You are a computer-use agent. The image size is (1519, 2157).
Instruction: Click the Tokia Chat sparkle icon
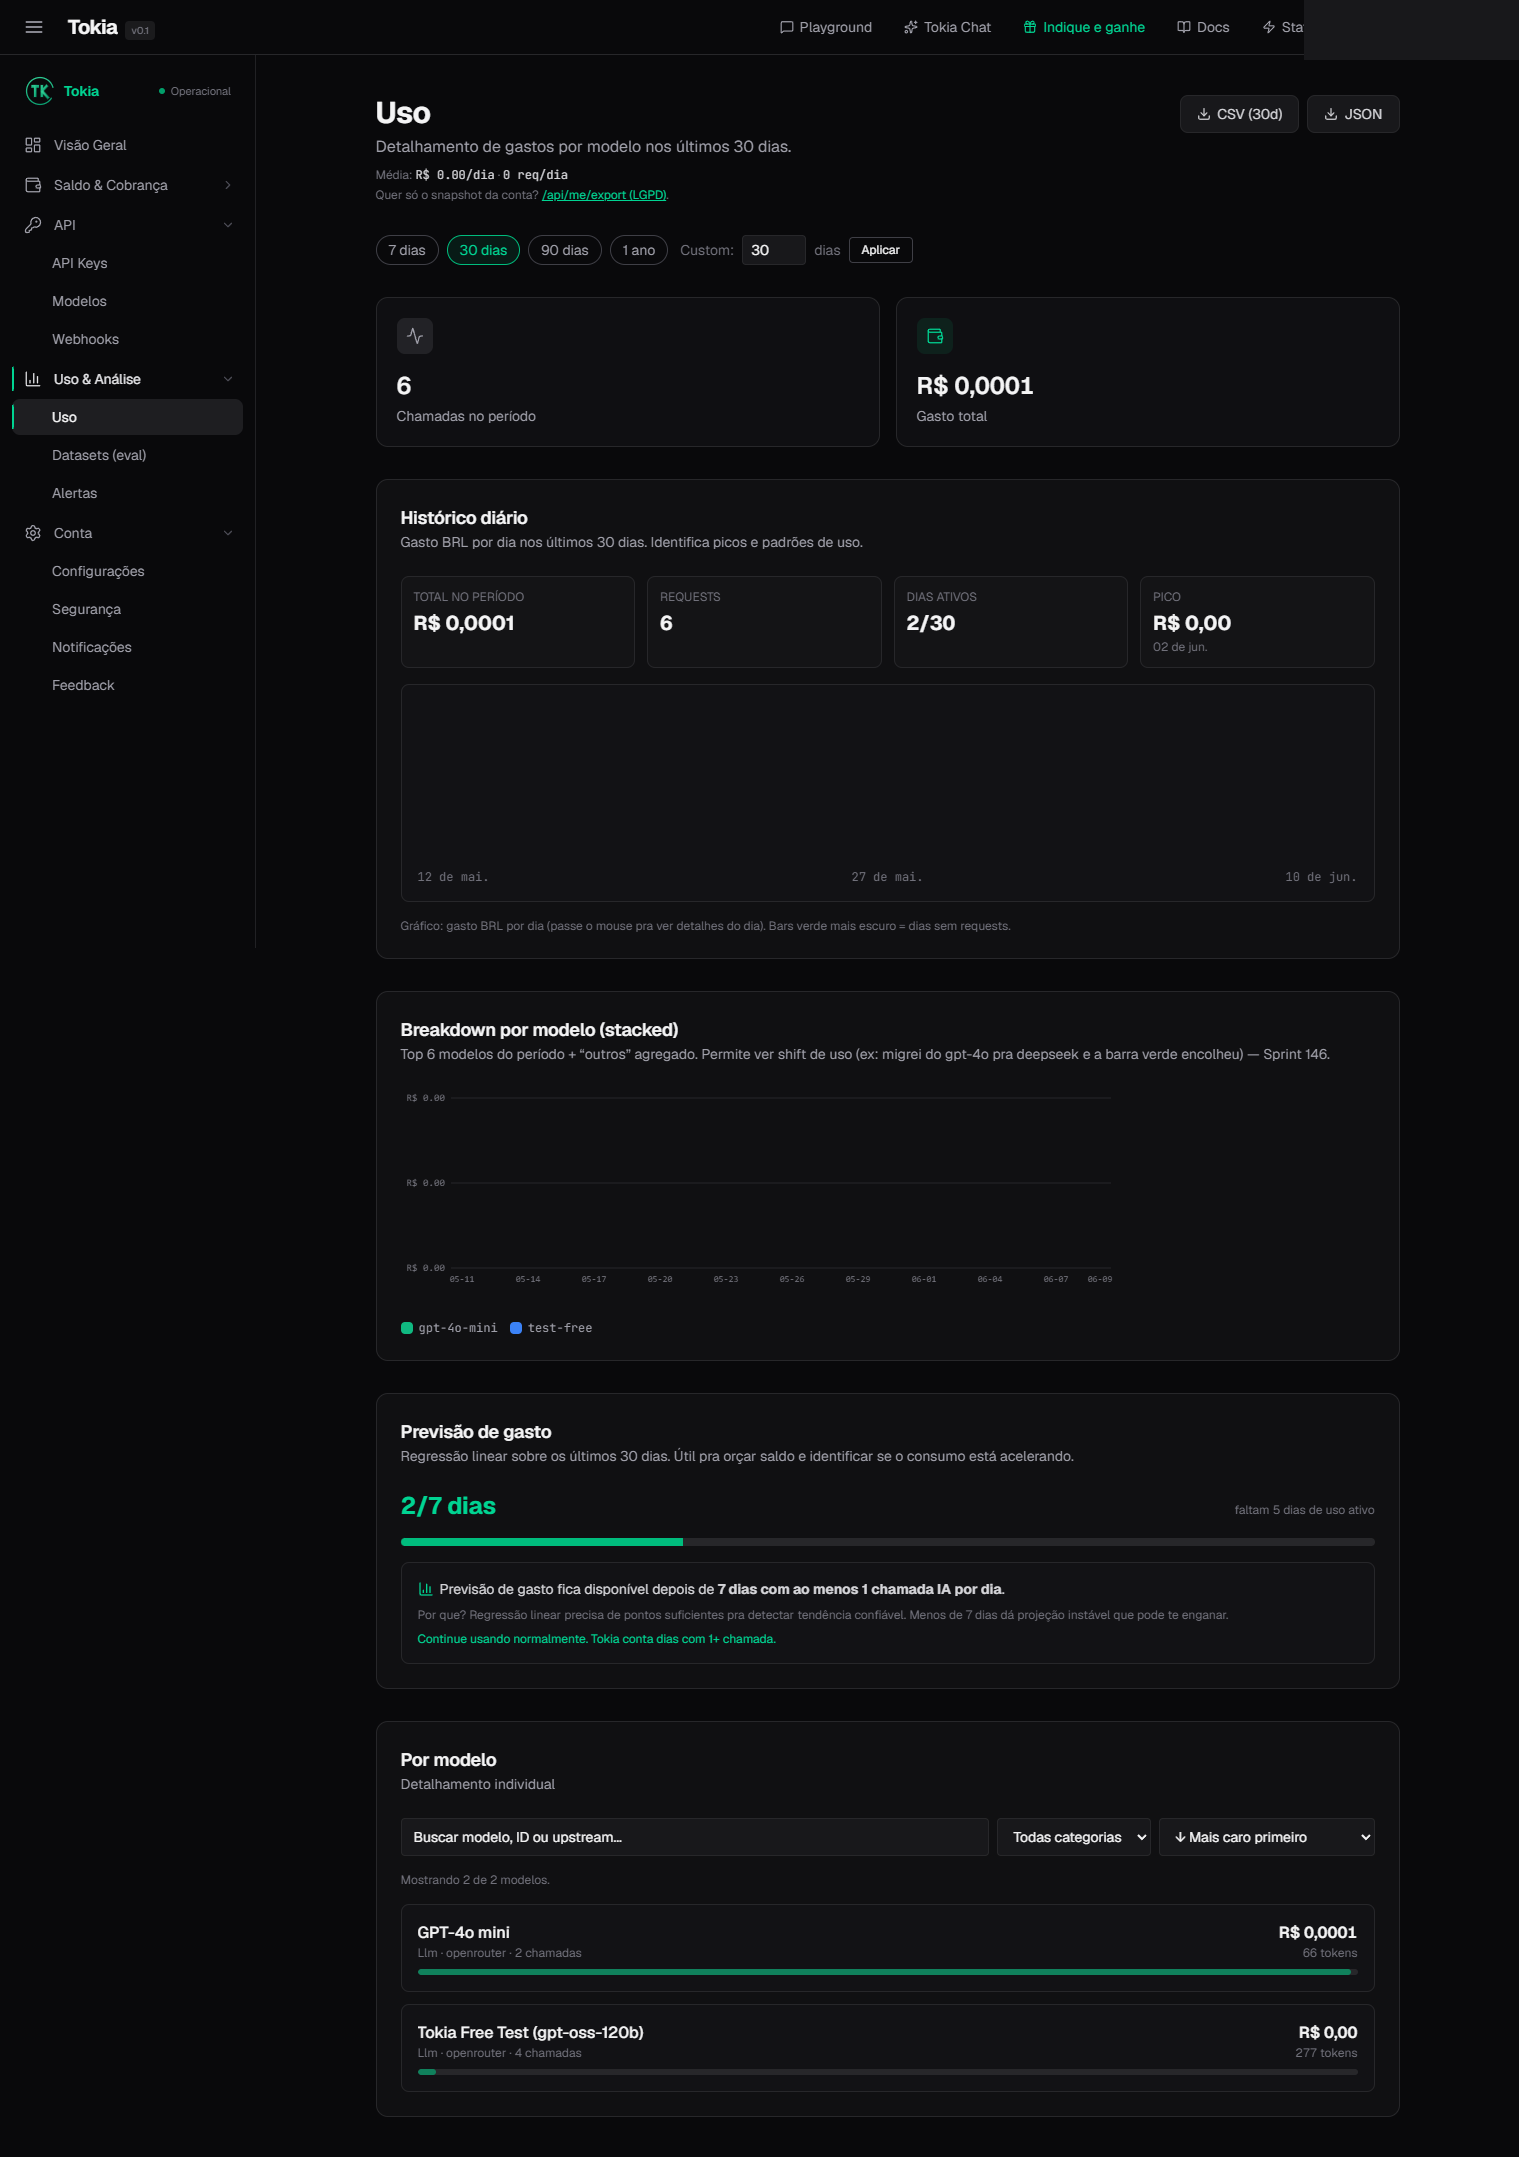[x=911, y=27]
